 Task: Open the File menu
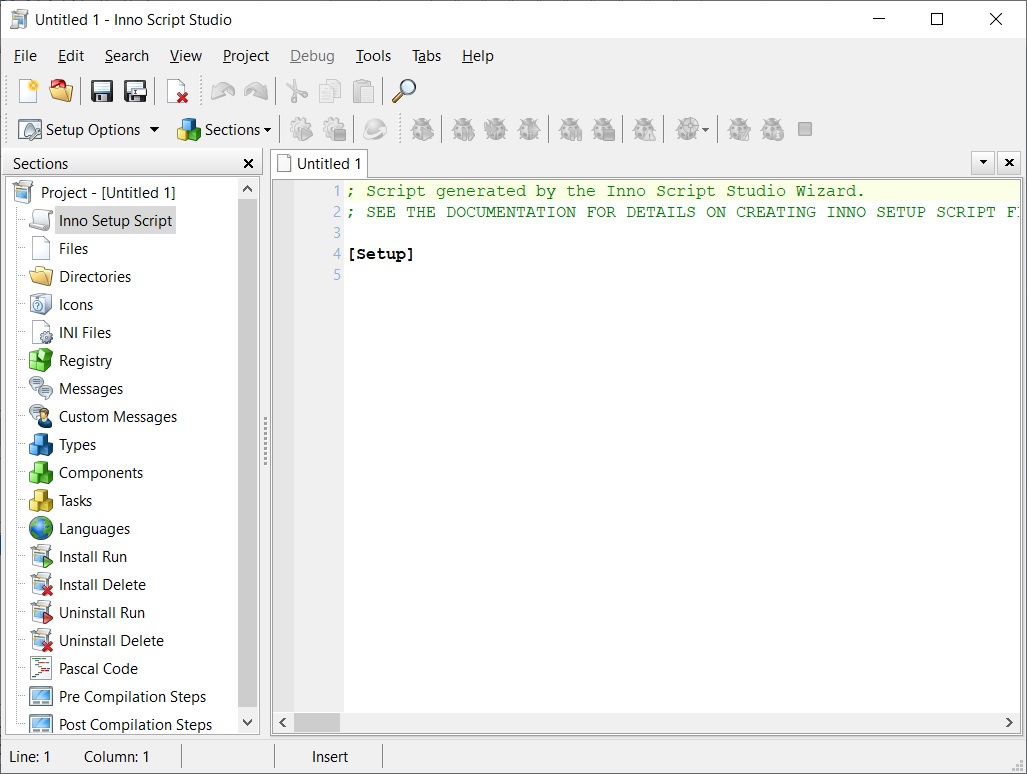pyautogui.click(x=26, y=56)
